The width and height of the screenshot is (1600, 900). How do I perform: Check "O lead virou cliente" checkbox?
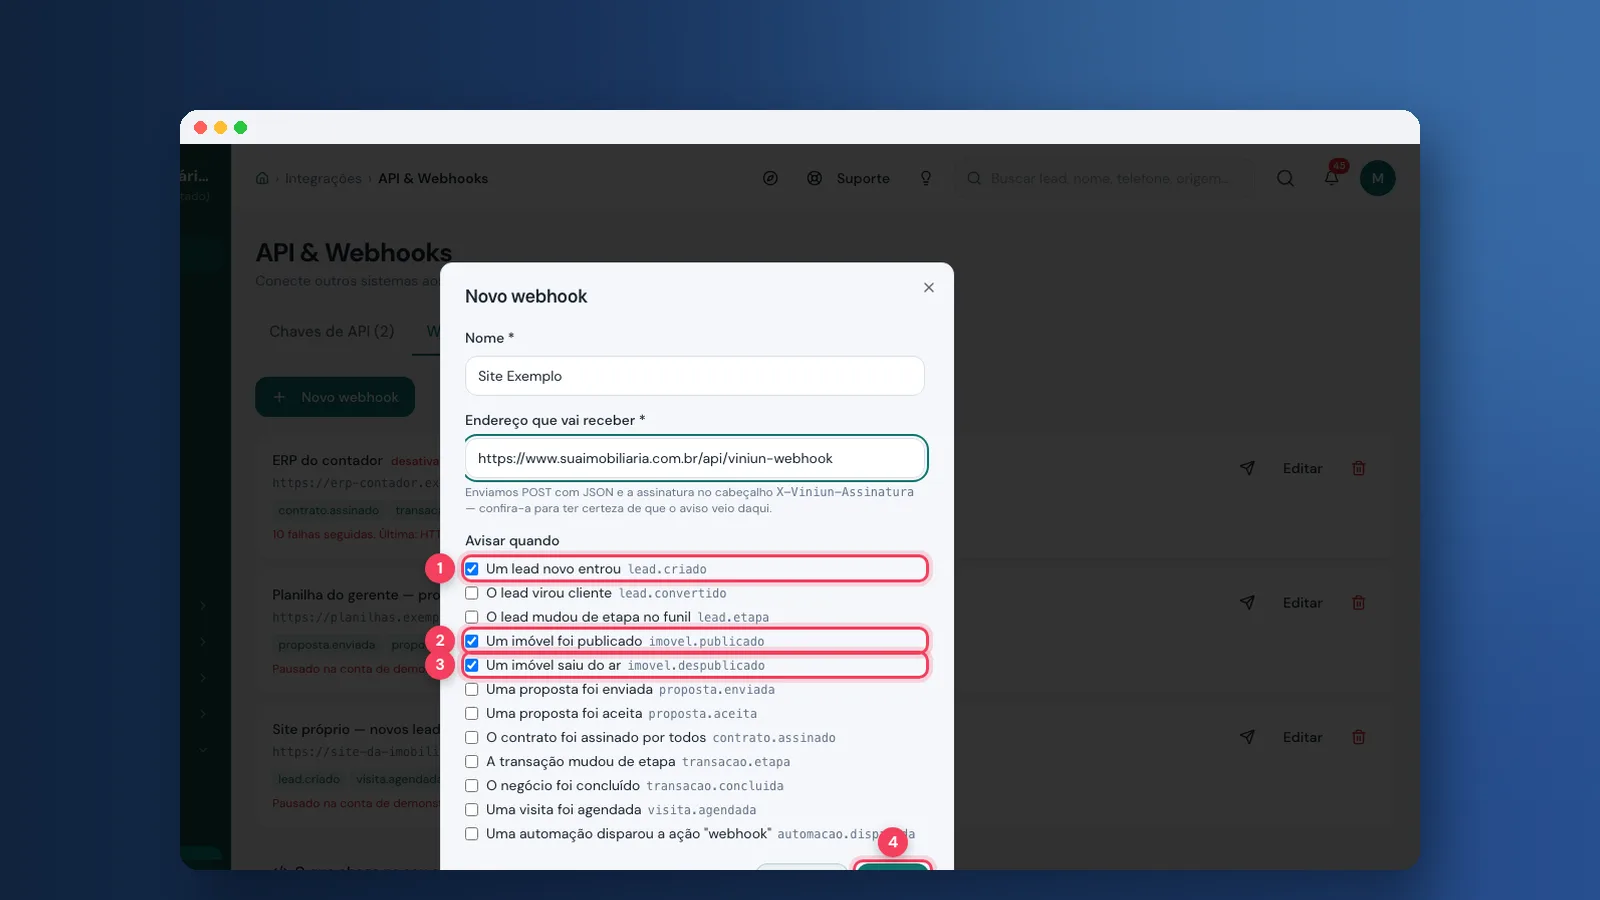tap(472, 593)
